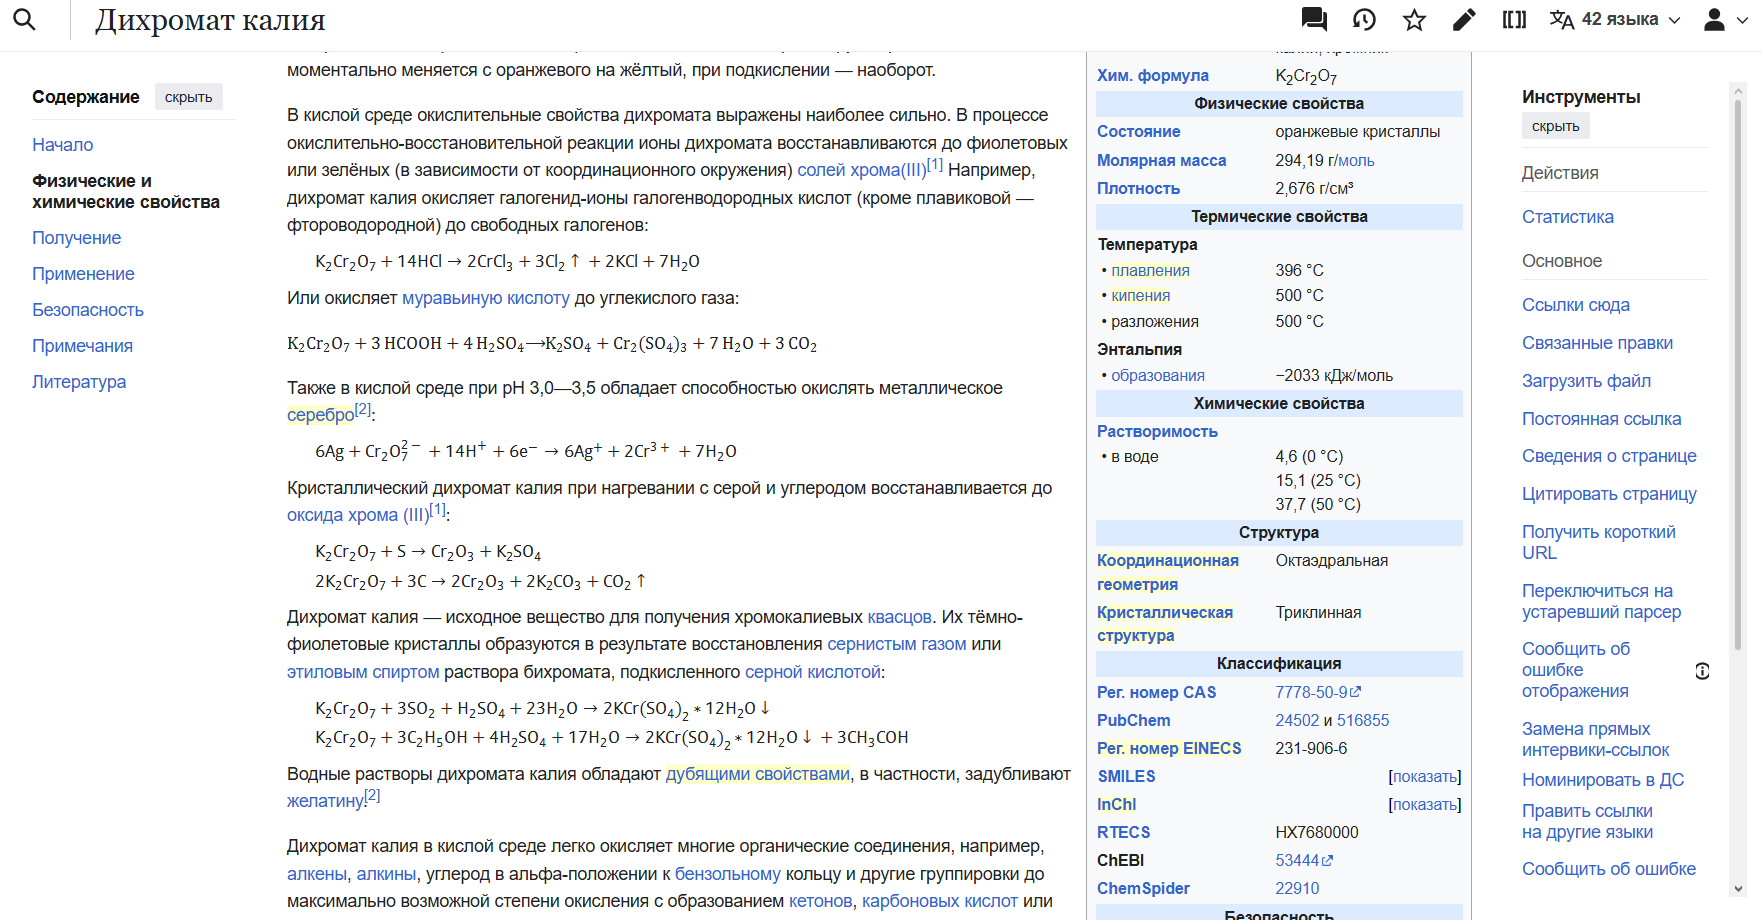Image resolution: width=1762 pixels, height=920 pixels.
Task: Open кипения temperature link
Action: 1140,295
